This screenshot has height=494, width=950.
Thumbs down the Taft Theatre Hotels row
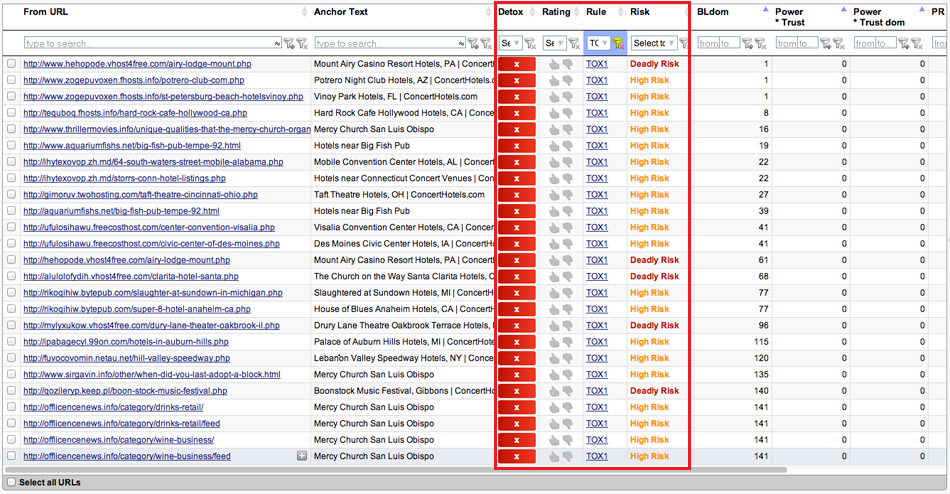click(x=568, y=195)
